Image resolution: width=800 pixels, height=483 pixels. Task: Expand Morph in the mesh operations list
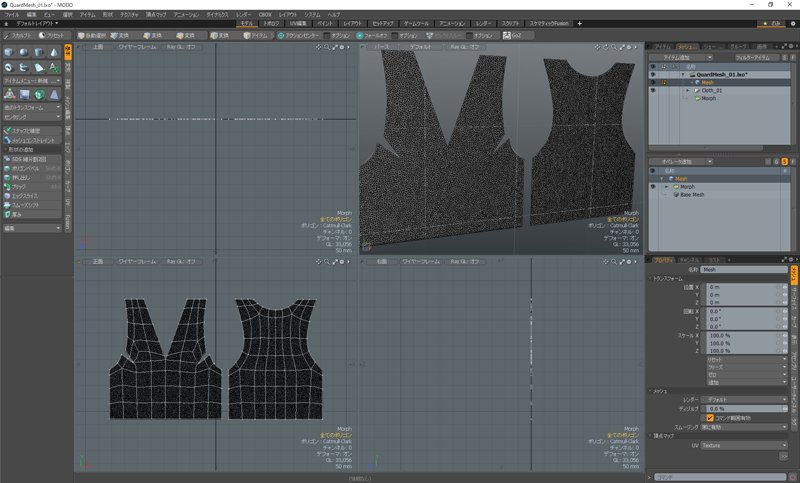pyautogui.click(x=666, y=187)
